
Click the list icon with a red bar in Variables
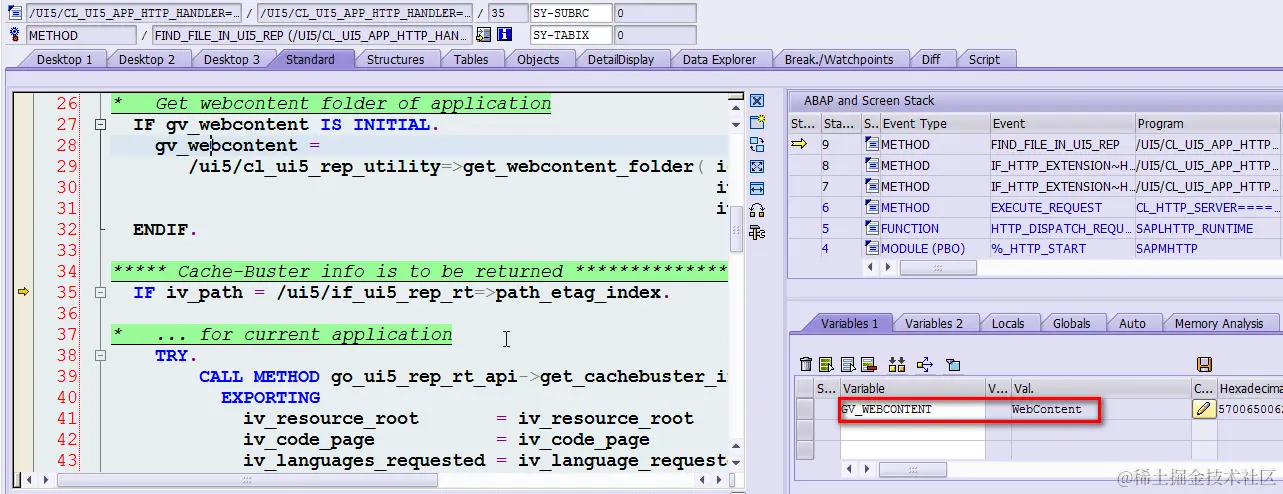click(868, 365)
